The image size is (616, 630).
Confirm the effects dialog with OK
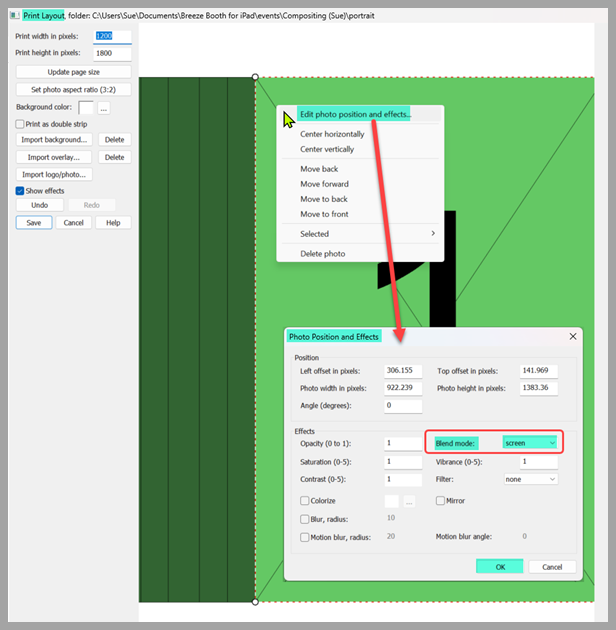pos(500,567)
